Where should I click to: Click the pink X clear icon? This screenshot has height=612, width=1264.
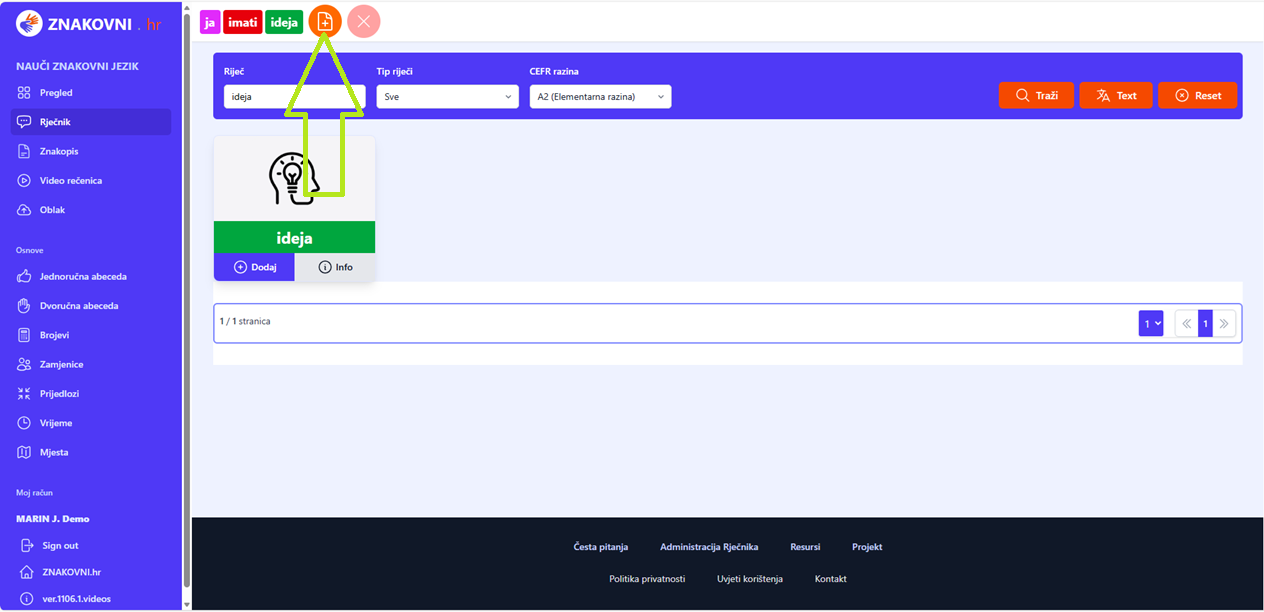364,21
